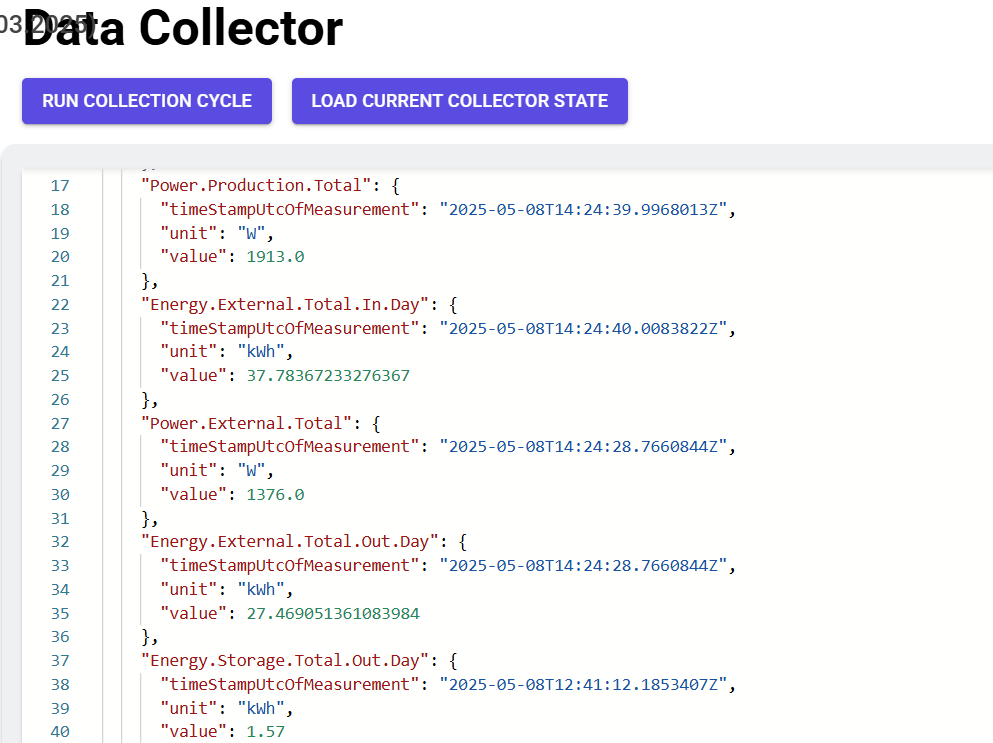Click the Data Collector page heading
993x743 pixels.
[x=182, y=28]
